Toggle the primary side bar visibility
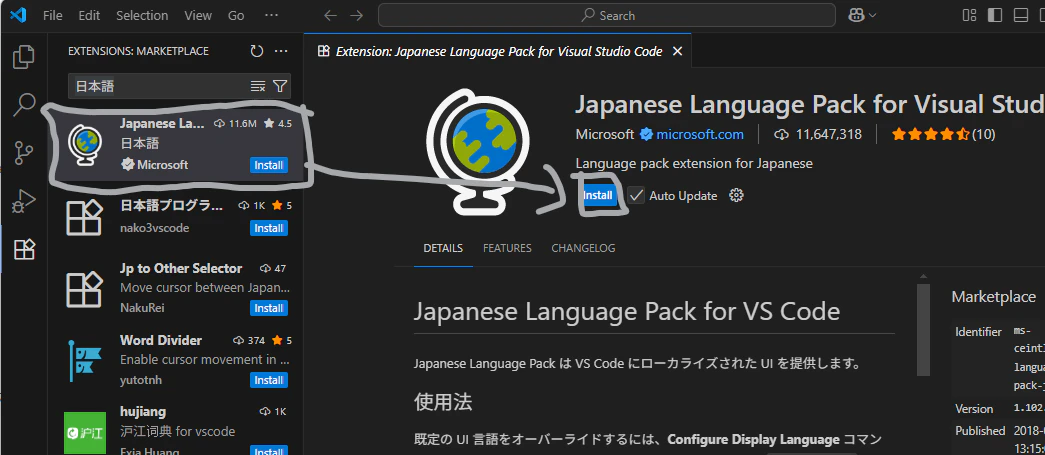The width and height of the screenshot is (1045, 455). [995, 15]
